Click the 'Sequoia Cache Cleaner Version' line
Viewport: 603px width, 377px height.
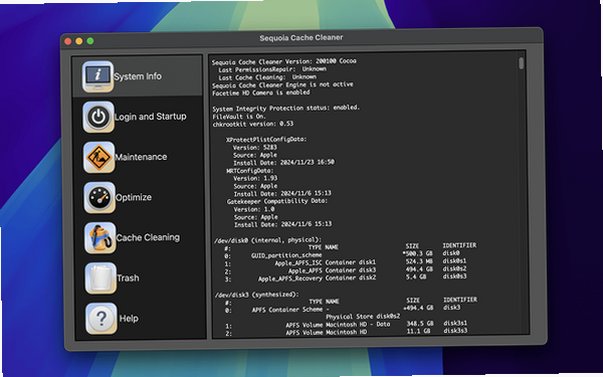[x=284, y=62]
